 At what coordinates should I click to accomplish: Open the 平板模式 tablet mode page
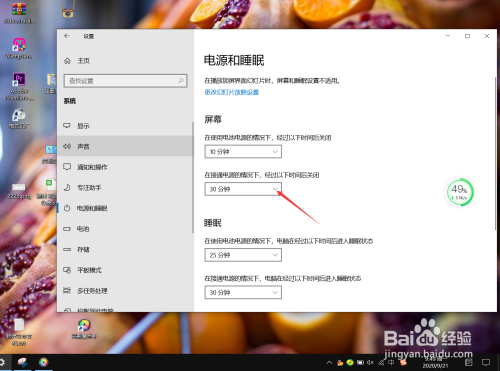coord(125,270)
